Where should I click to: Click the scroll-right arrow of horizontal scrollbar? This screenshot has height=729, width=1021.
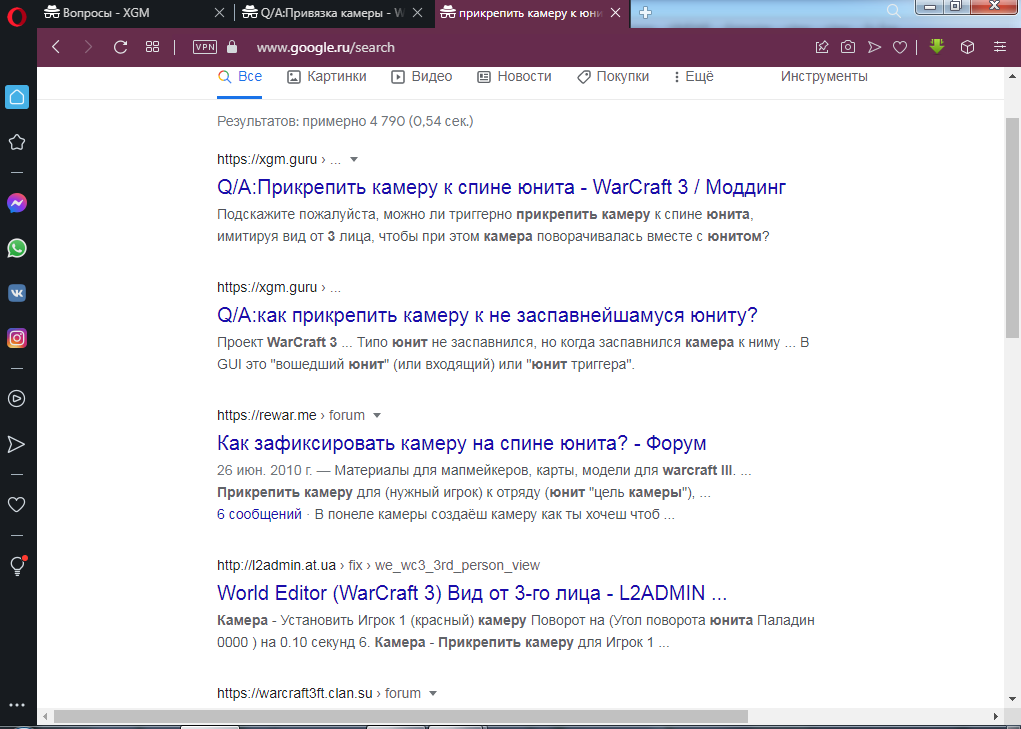tap(995, 717)
